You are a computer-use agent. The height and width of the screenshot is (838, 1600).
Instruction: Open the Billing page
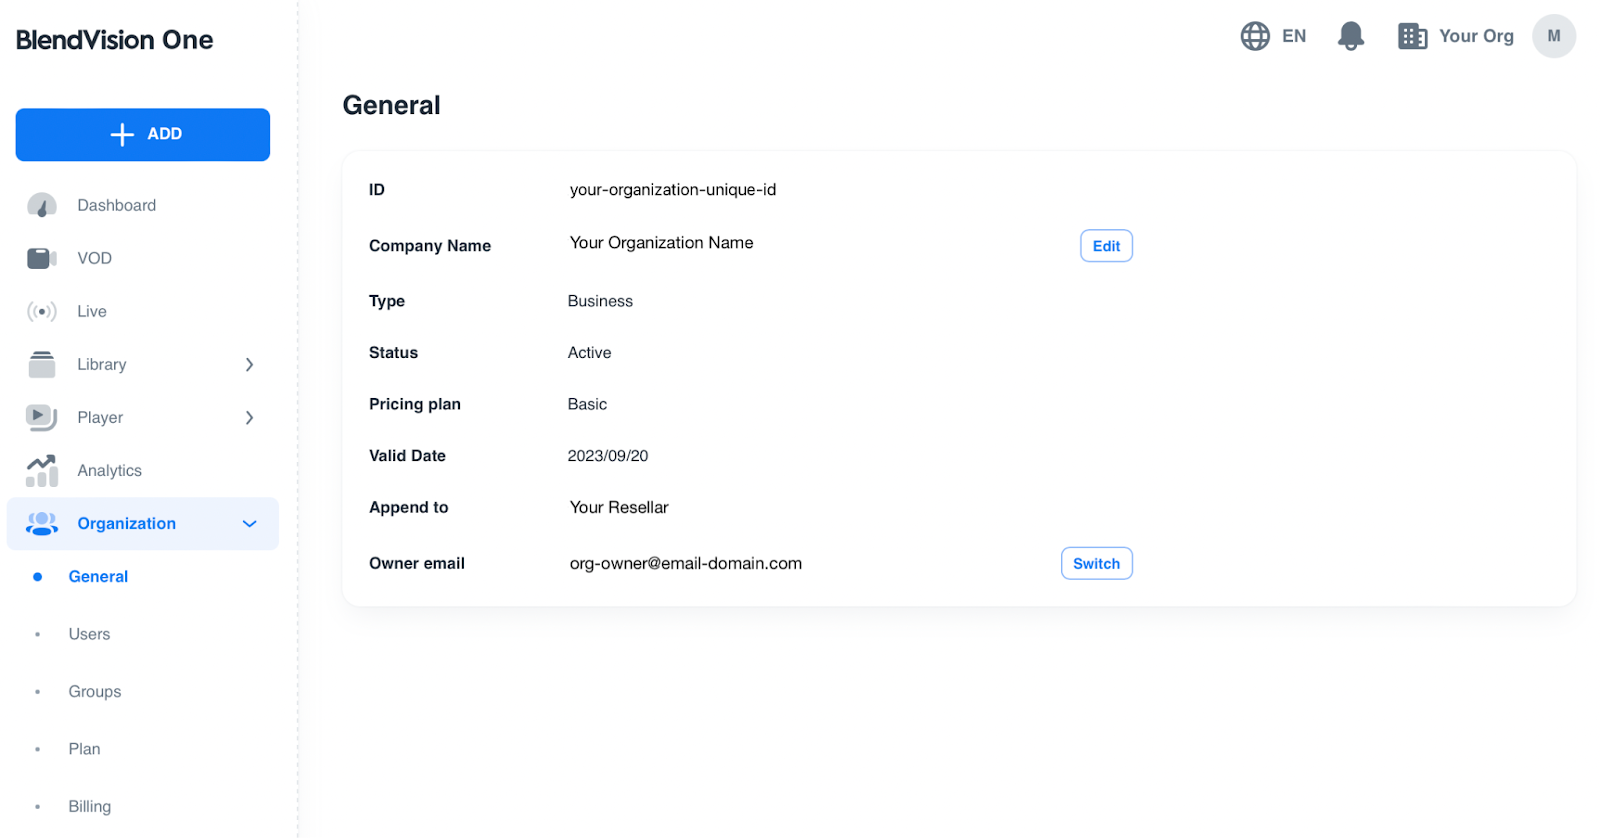89,806
